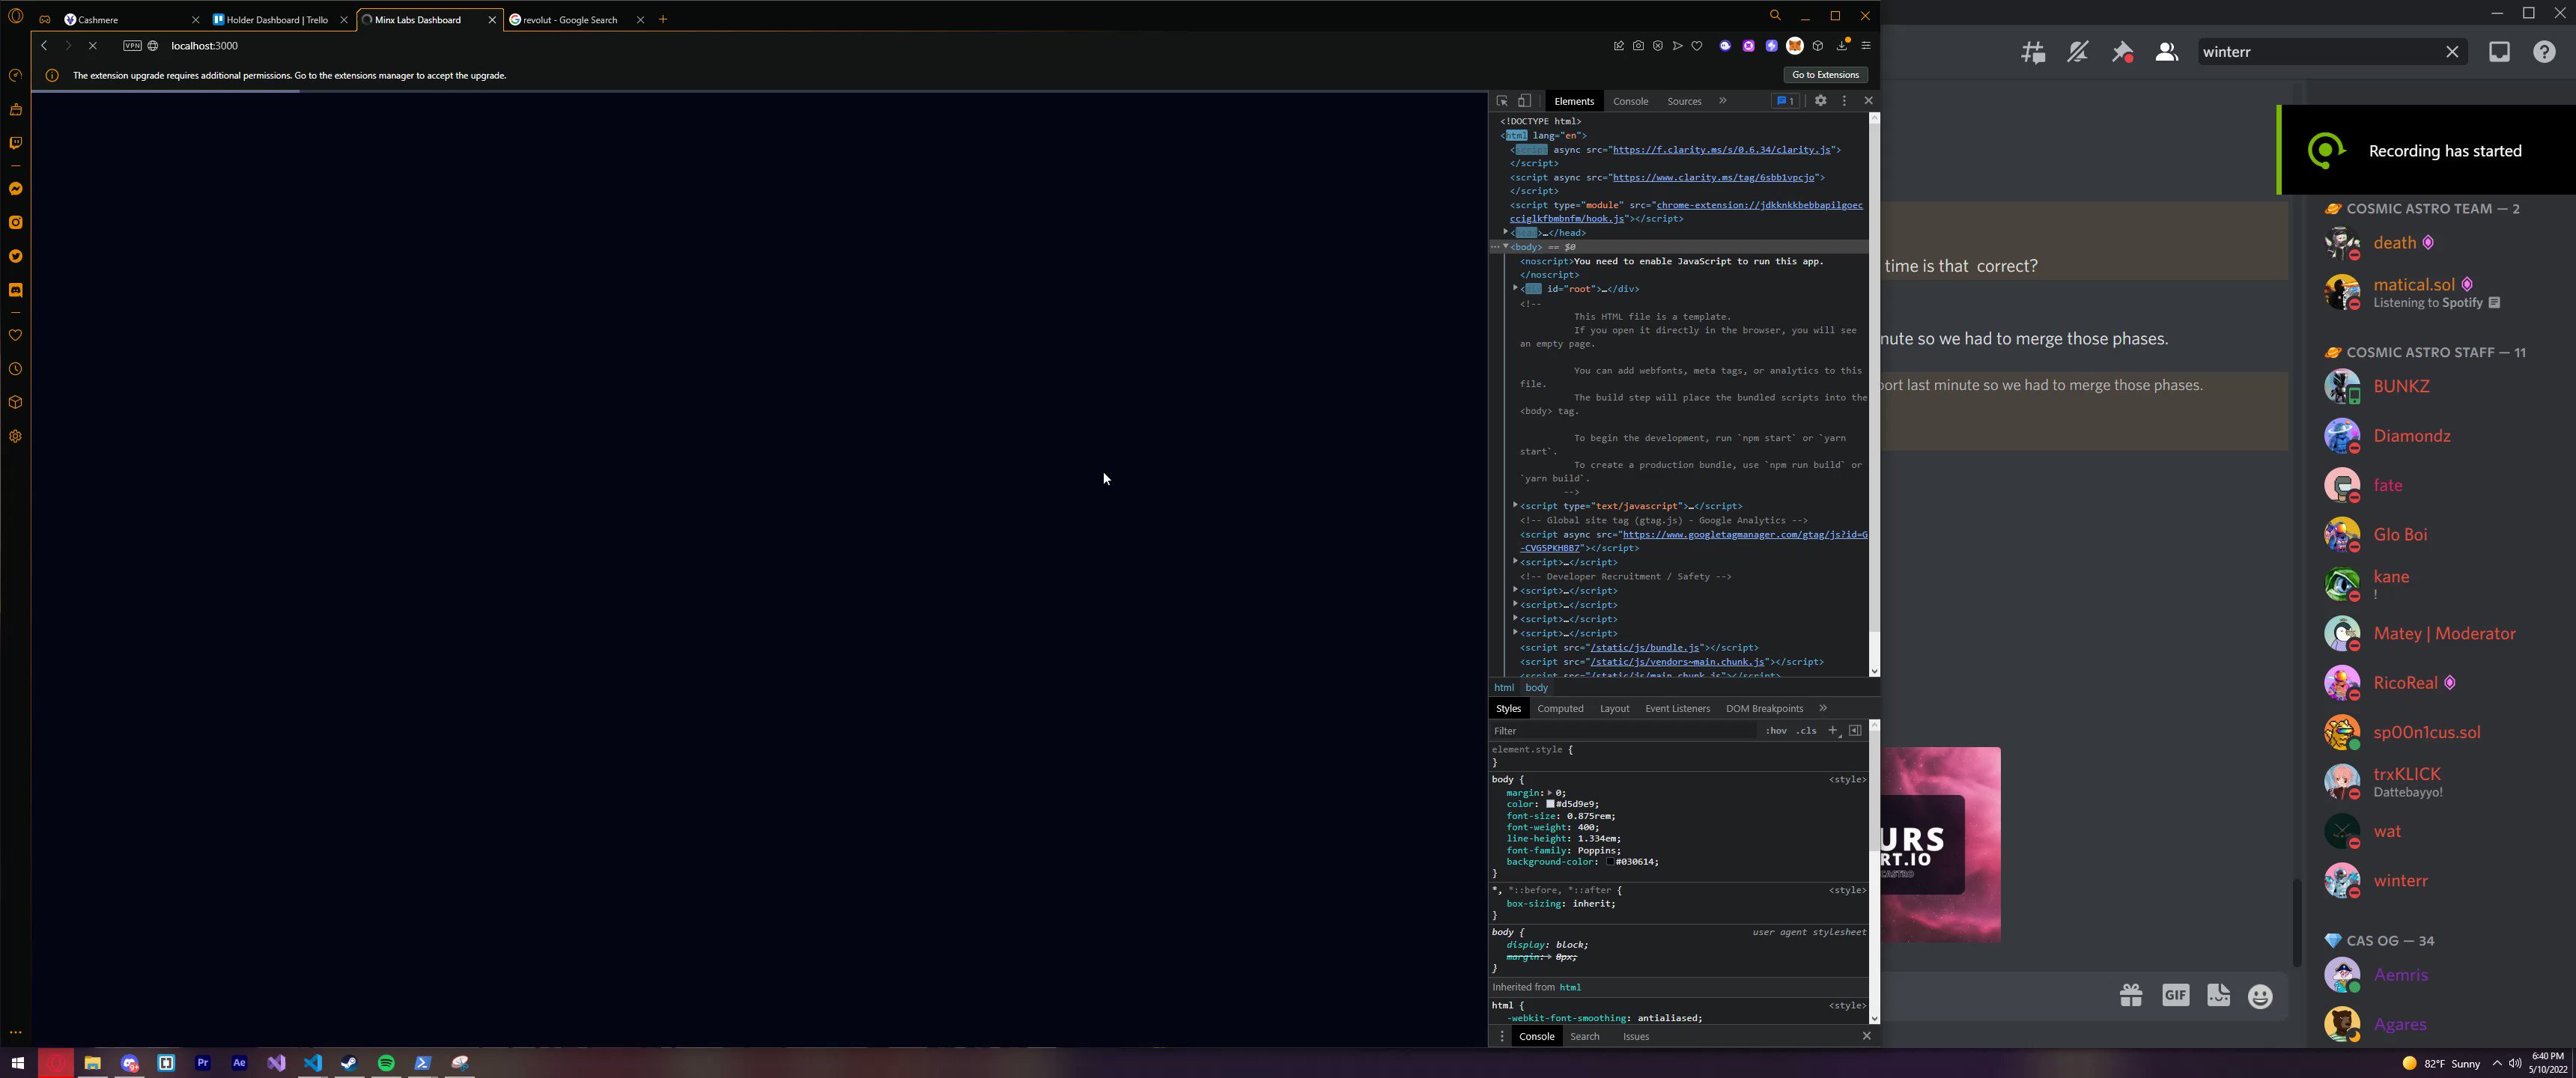
Task: Open bookmark heart icon in toolbar
Action: click(1697, 46)
